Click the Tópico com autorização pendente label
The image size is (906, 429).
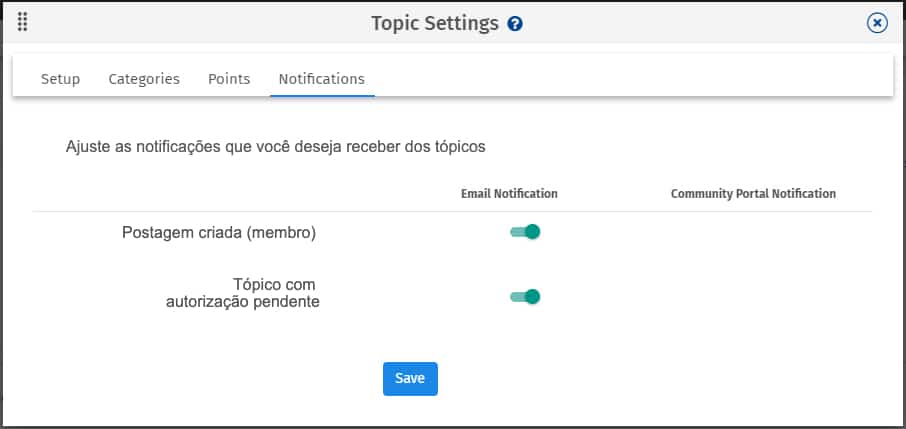(x=243, y=293)
